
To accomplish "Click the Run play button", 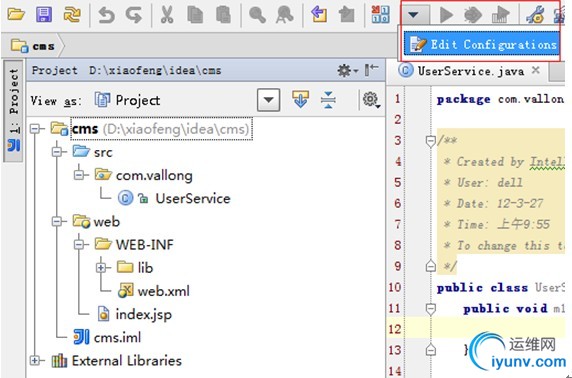I will click(446, 15).
